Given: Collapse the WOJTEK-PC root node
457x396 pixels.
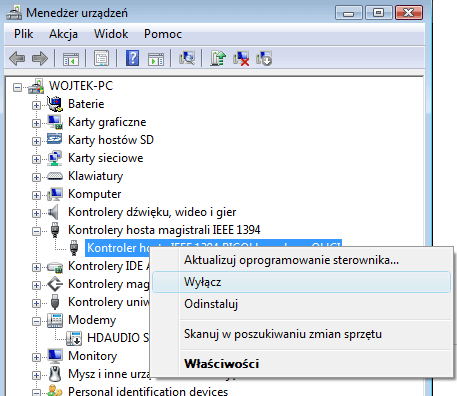Looking at the screenshot, I should [17, 88].
